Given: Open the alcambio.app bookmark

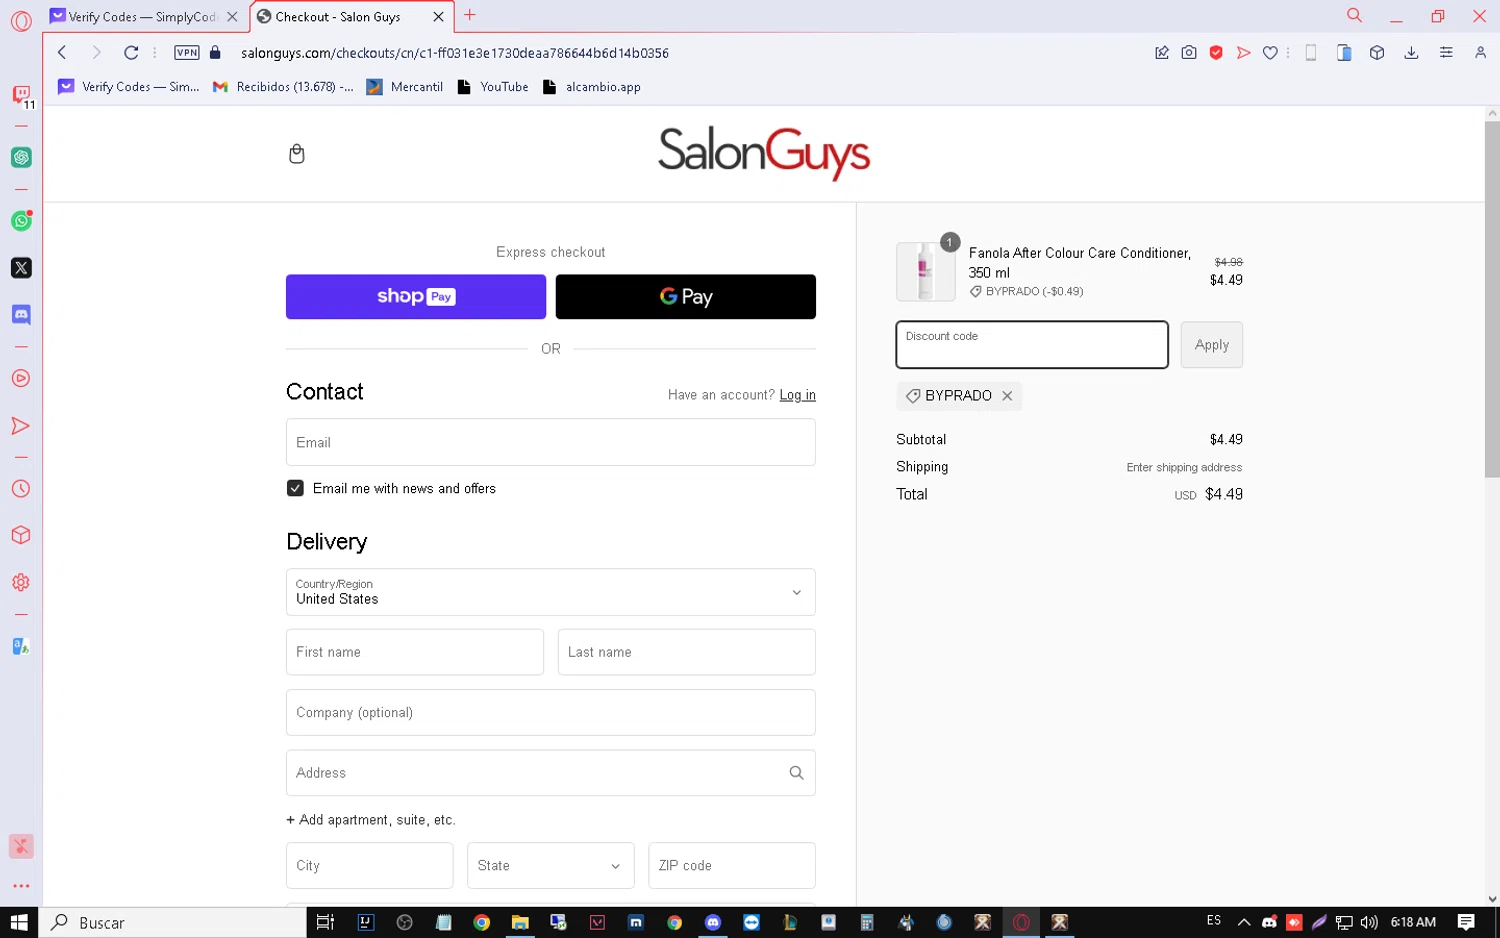Looking at the screenshot, I should click(592, 87).
